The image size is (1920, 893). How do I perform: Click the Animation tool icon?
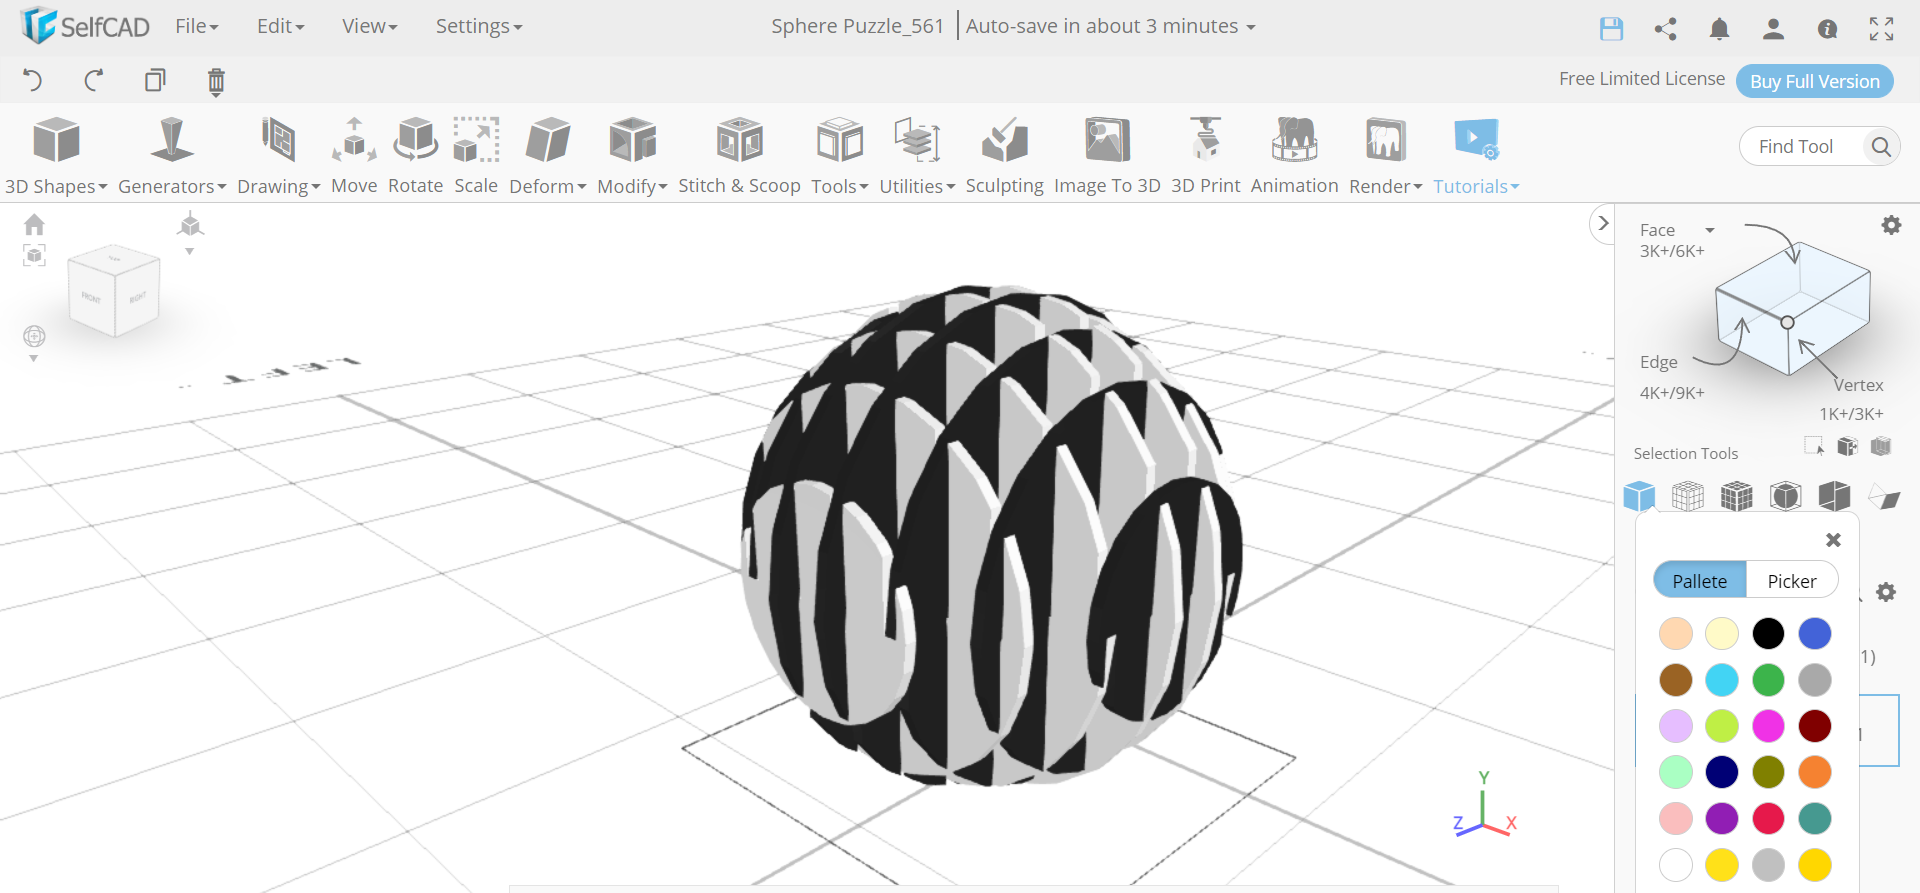(x=1294, y=140)
